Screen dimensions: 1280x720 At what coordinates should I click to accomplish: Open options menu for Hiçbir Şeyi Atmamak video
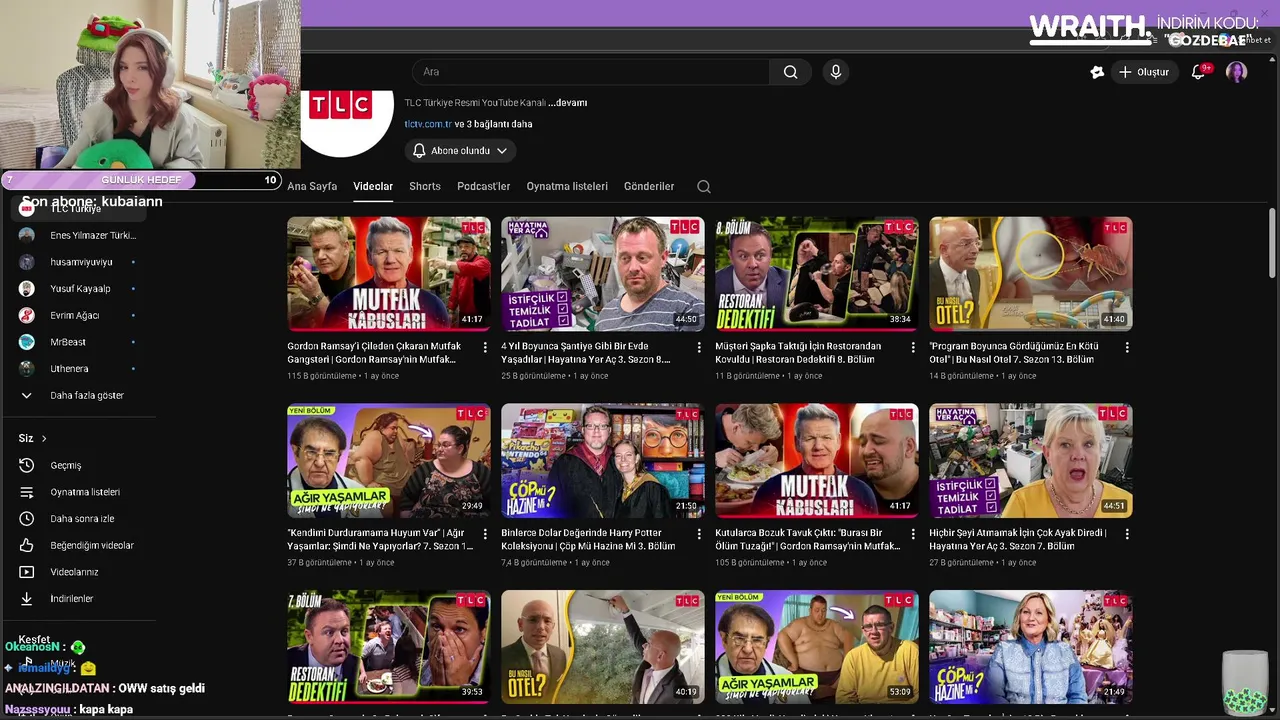(1127, 534)
